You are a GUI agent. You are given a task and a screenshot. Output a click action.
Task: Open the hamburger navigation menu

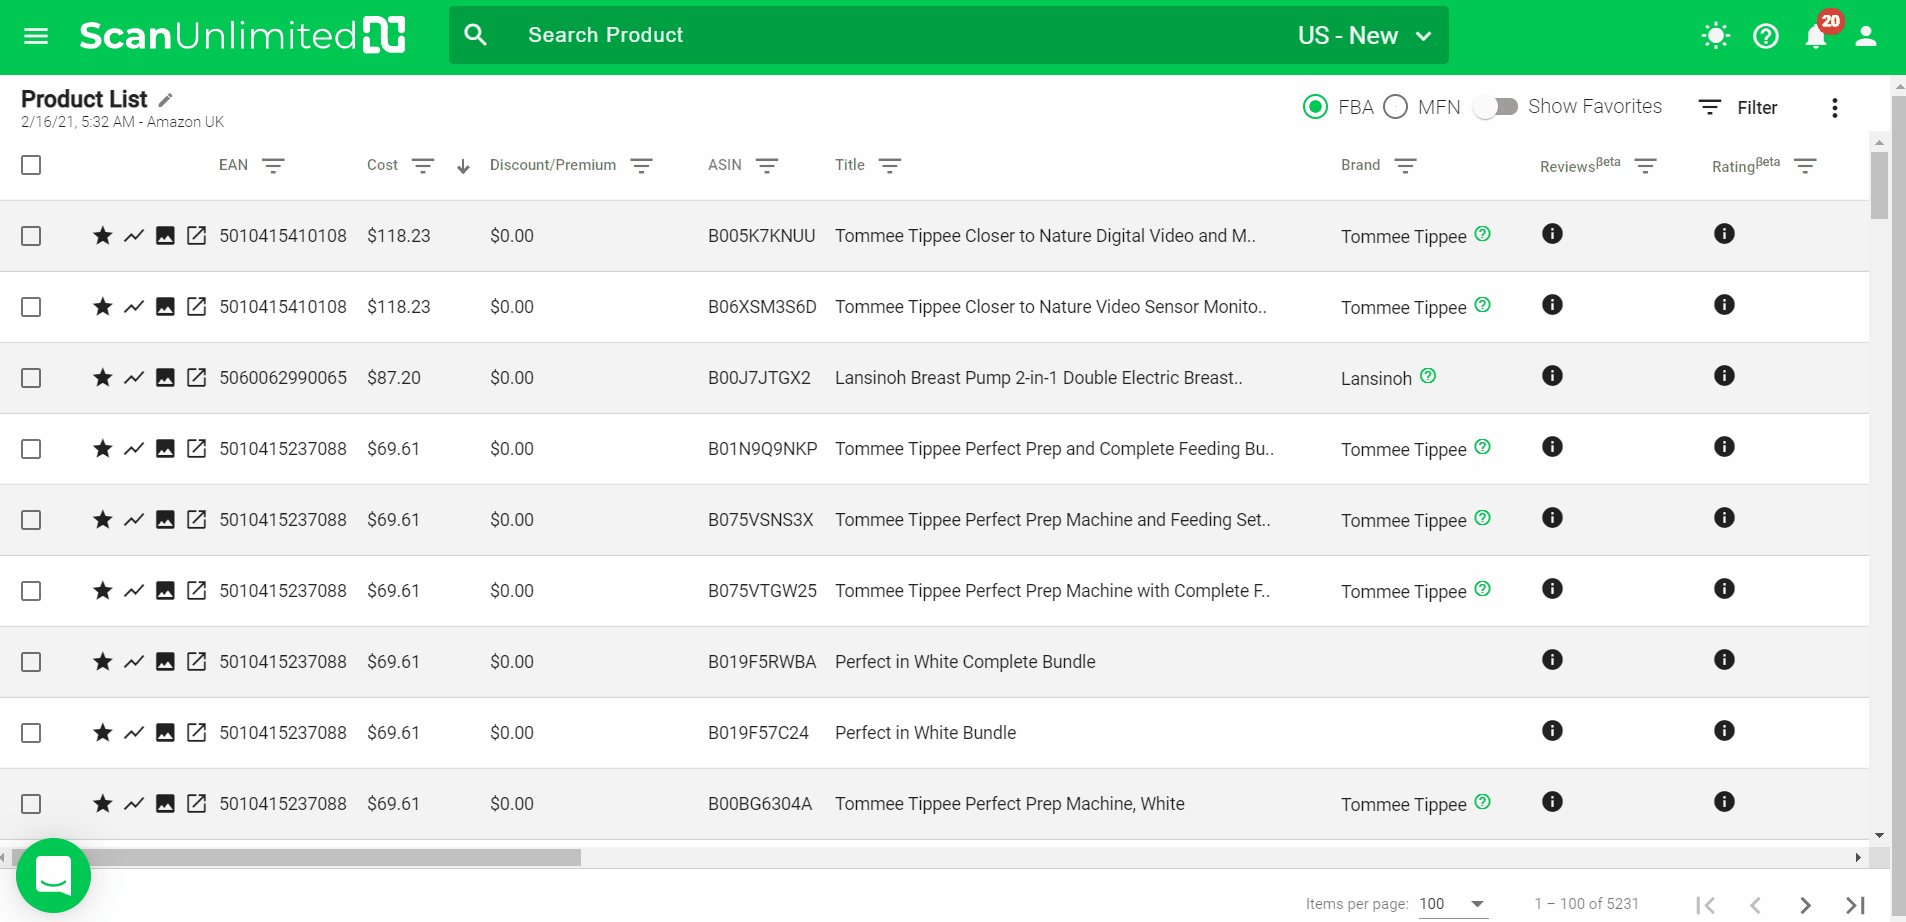(36, 36)
